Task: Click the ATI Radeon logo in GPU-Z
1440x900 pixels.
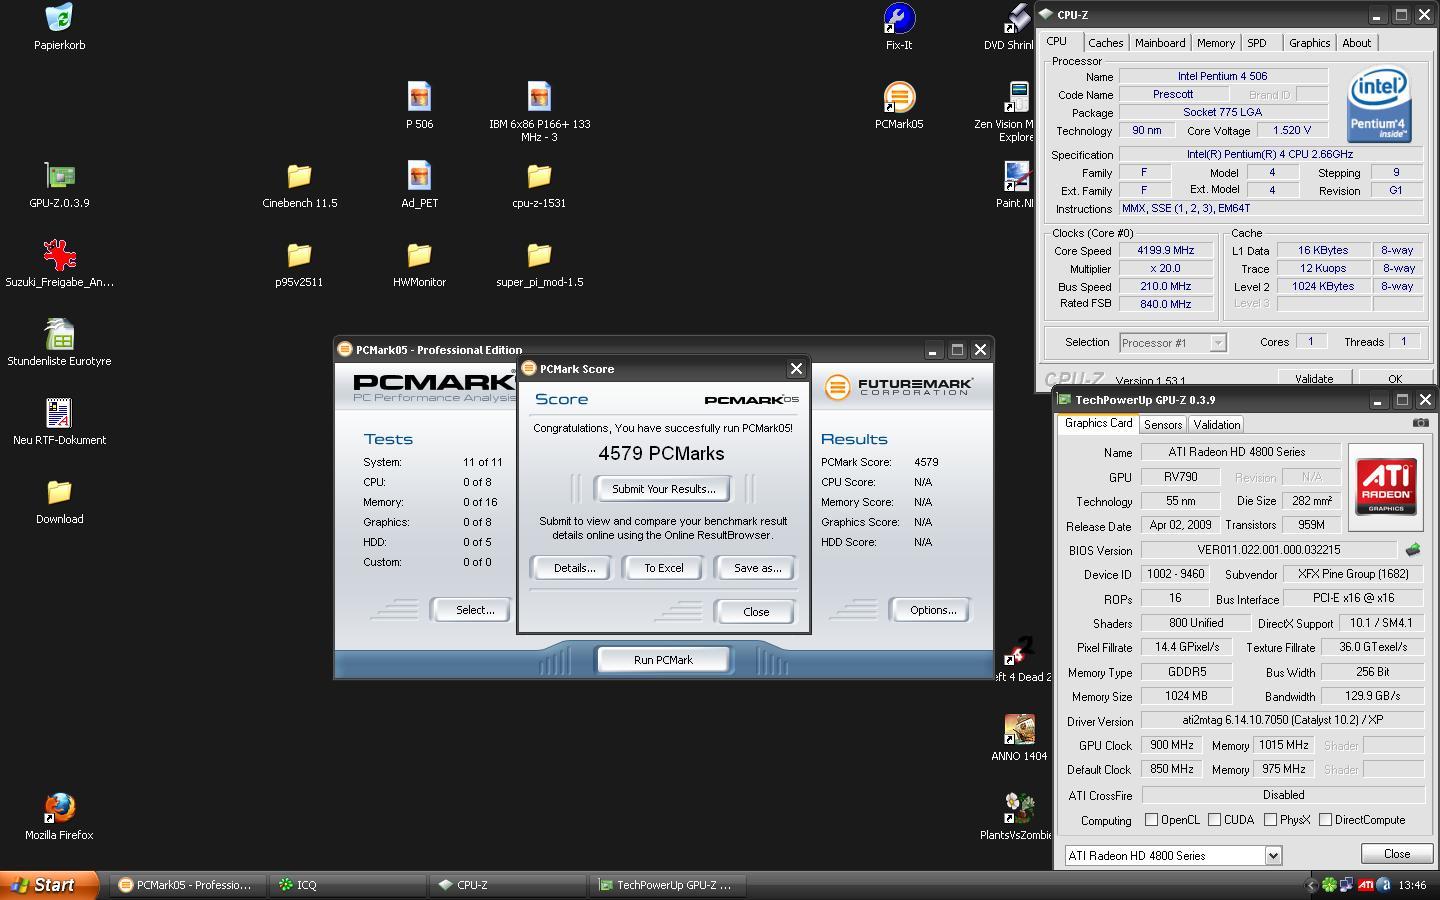Action: click(1386, 486)
